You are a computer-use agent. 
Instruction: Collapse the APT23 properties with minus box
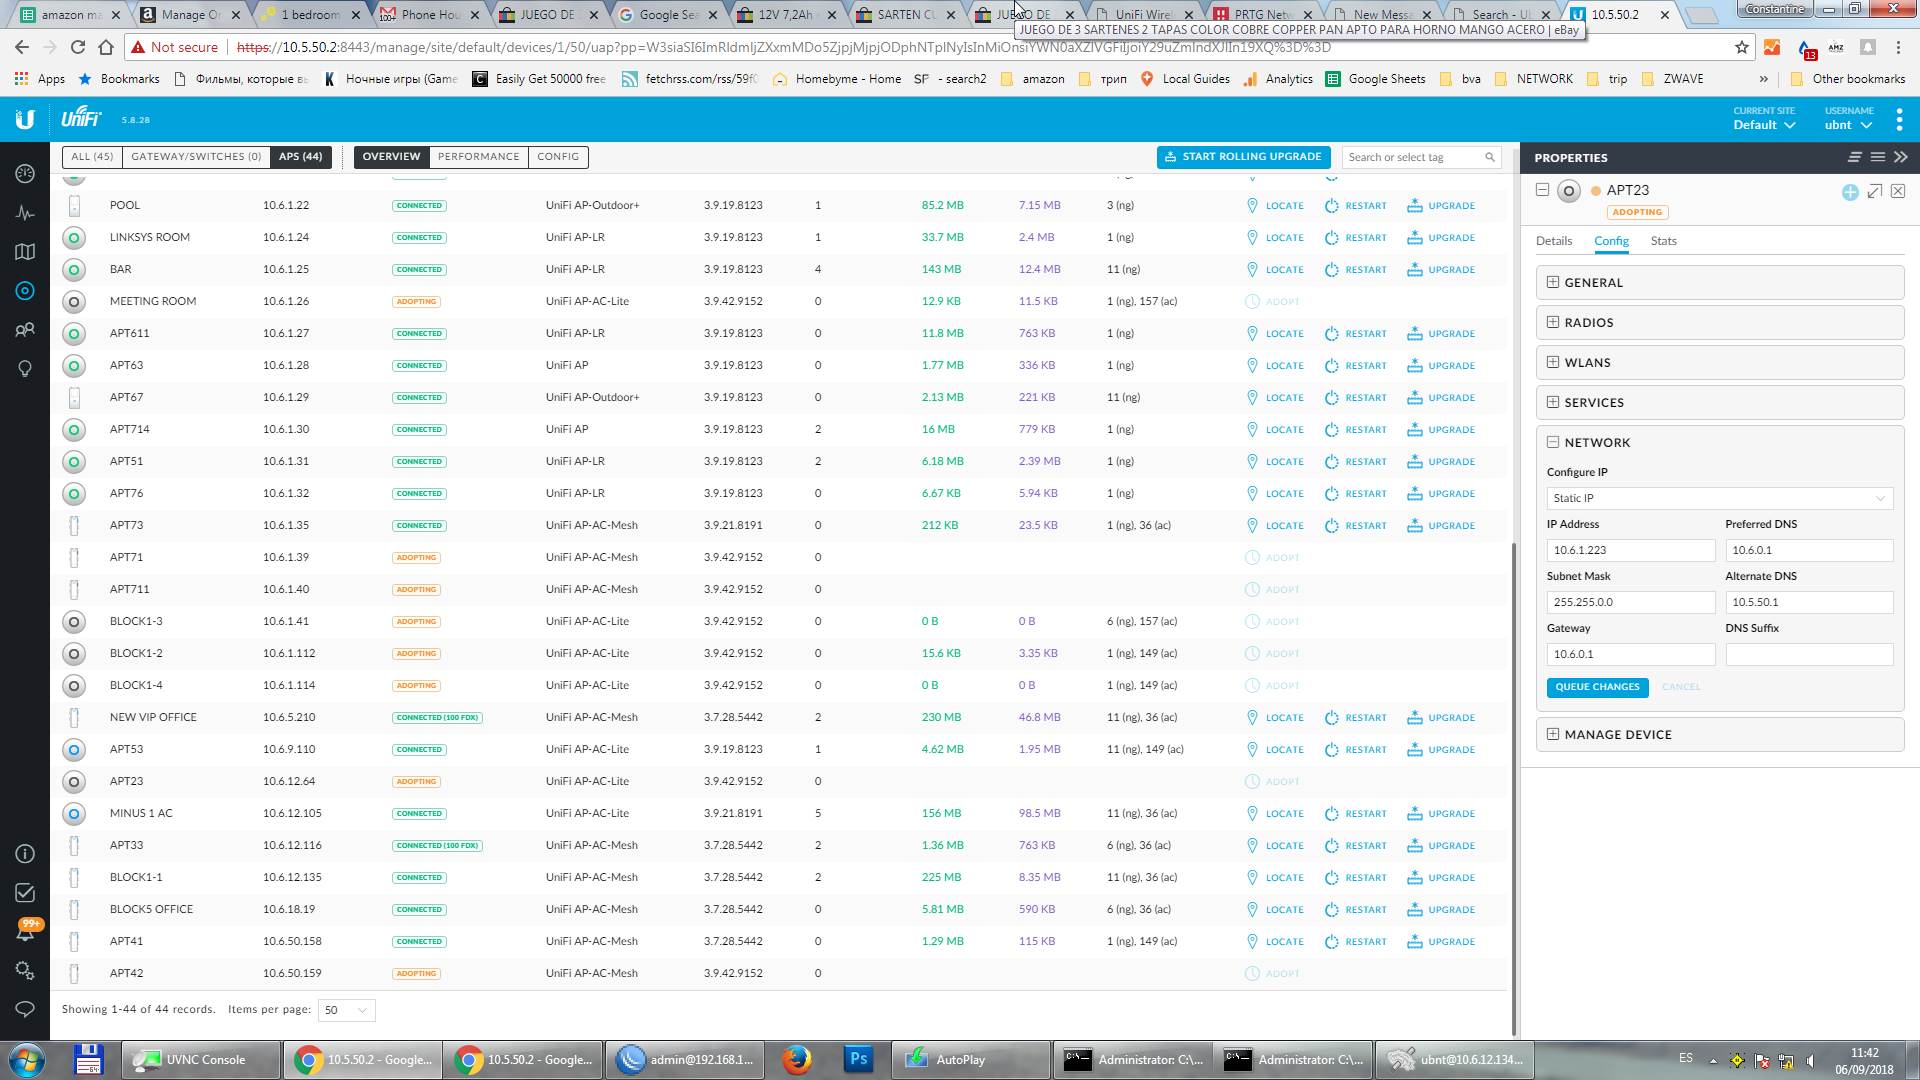[1542, 190]
